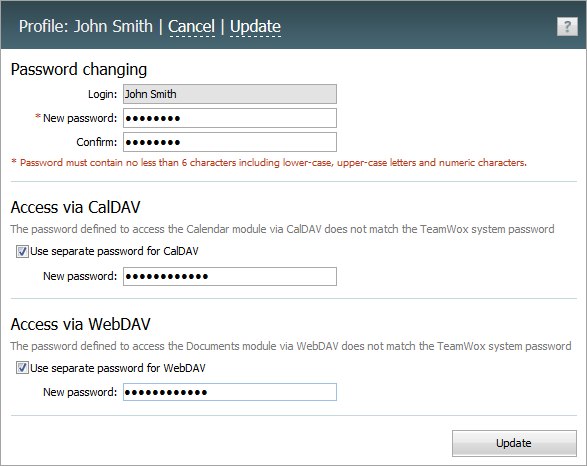Click the Confirm: label

97,142
